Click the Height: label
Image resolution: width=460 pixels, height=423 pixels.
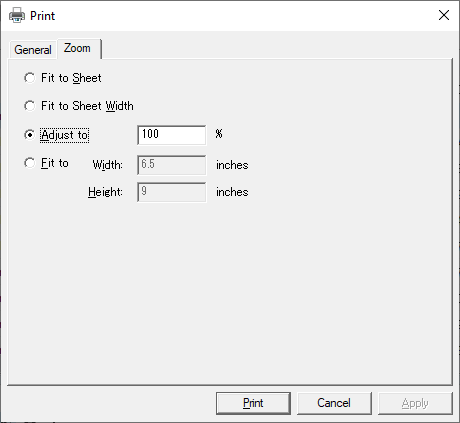click(105, 192)
